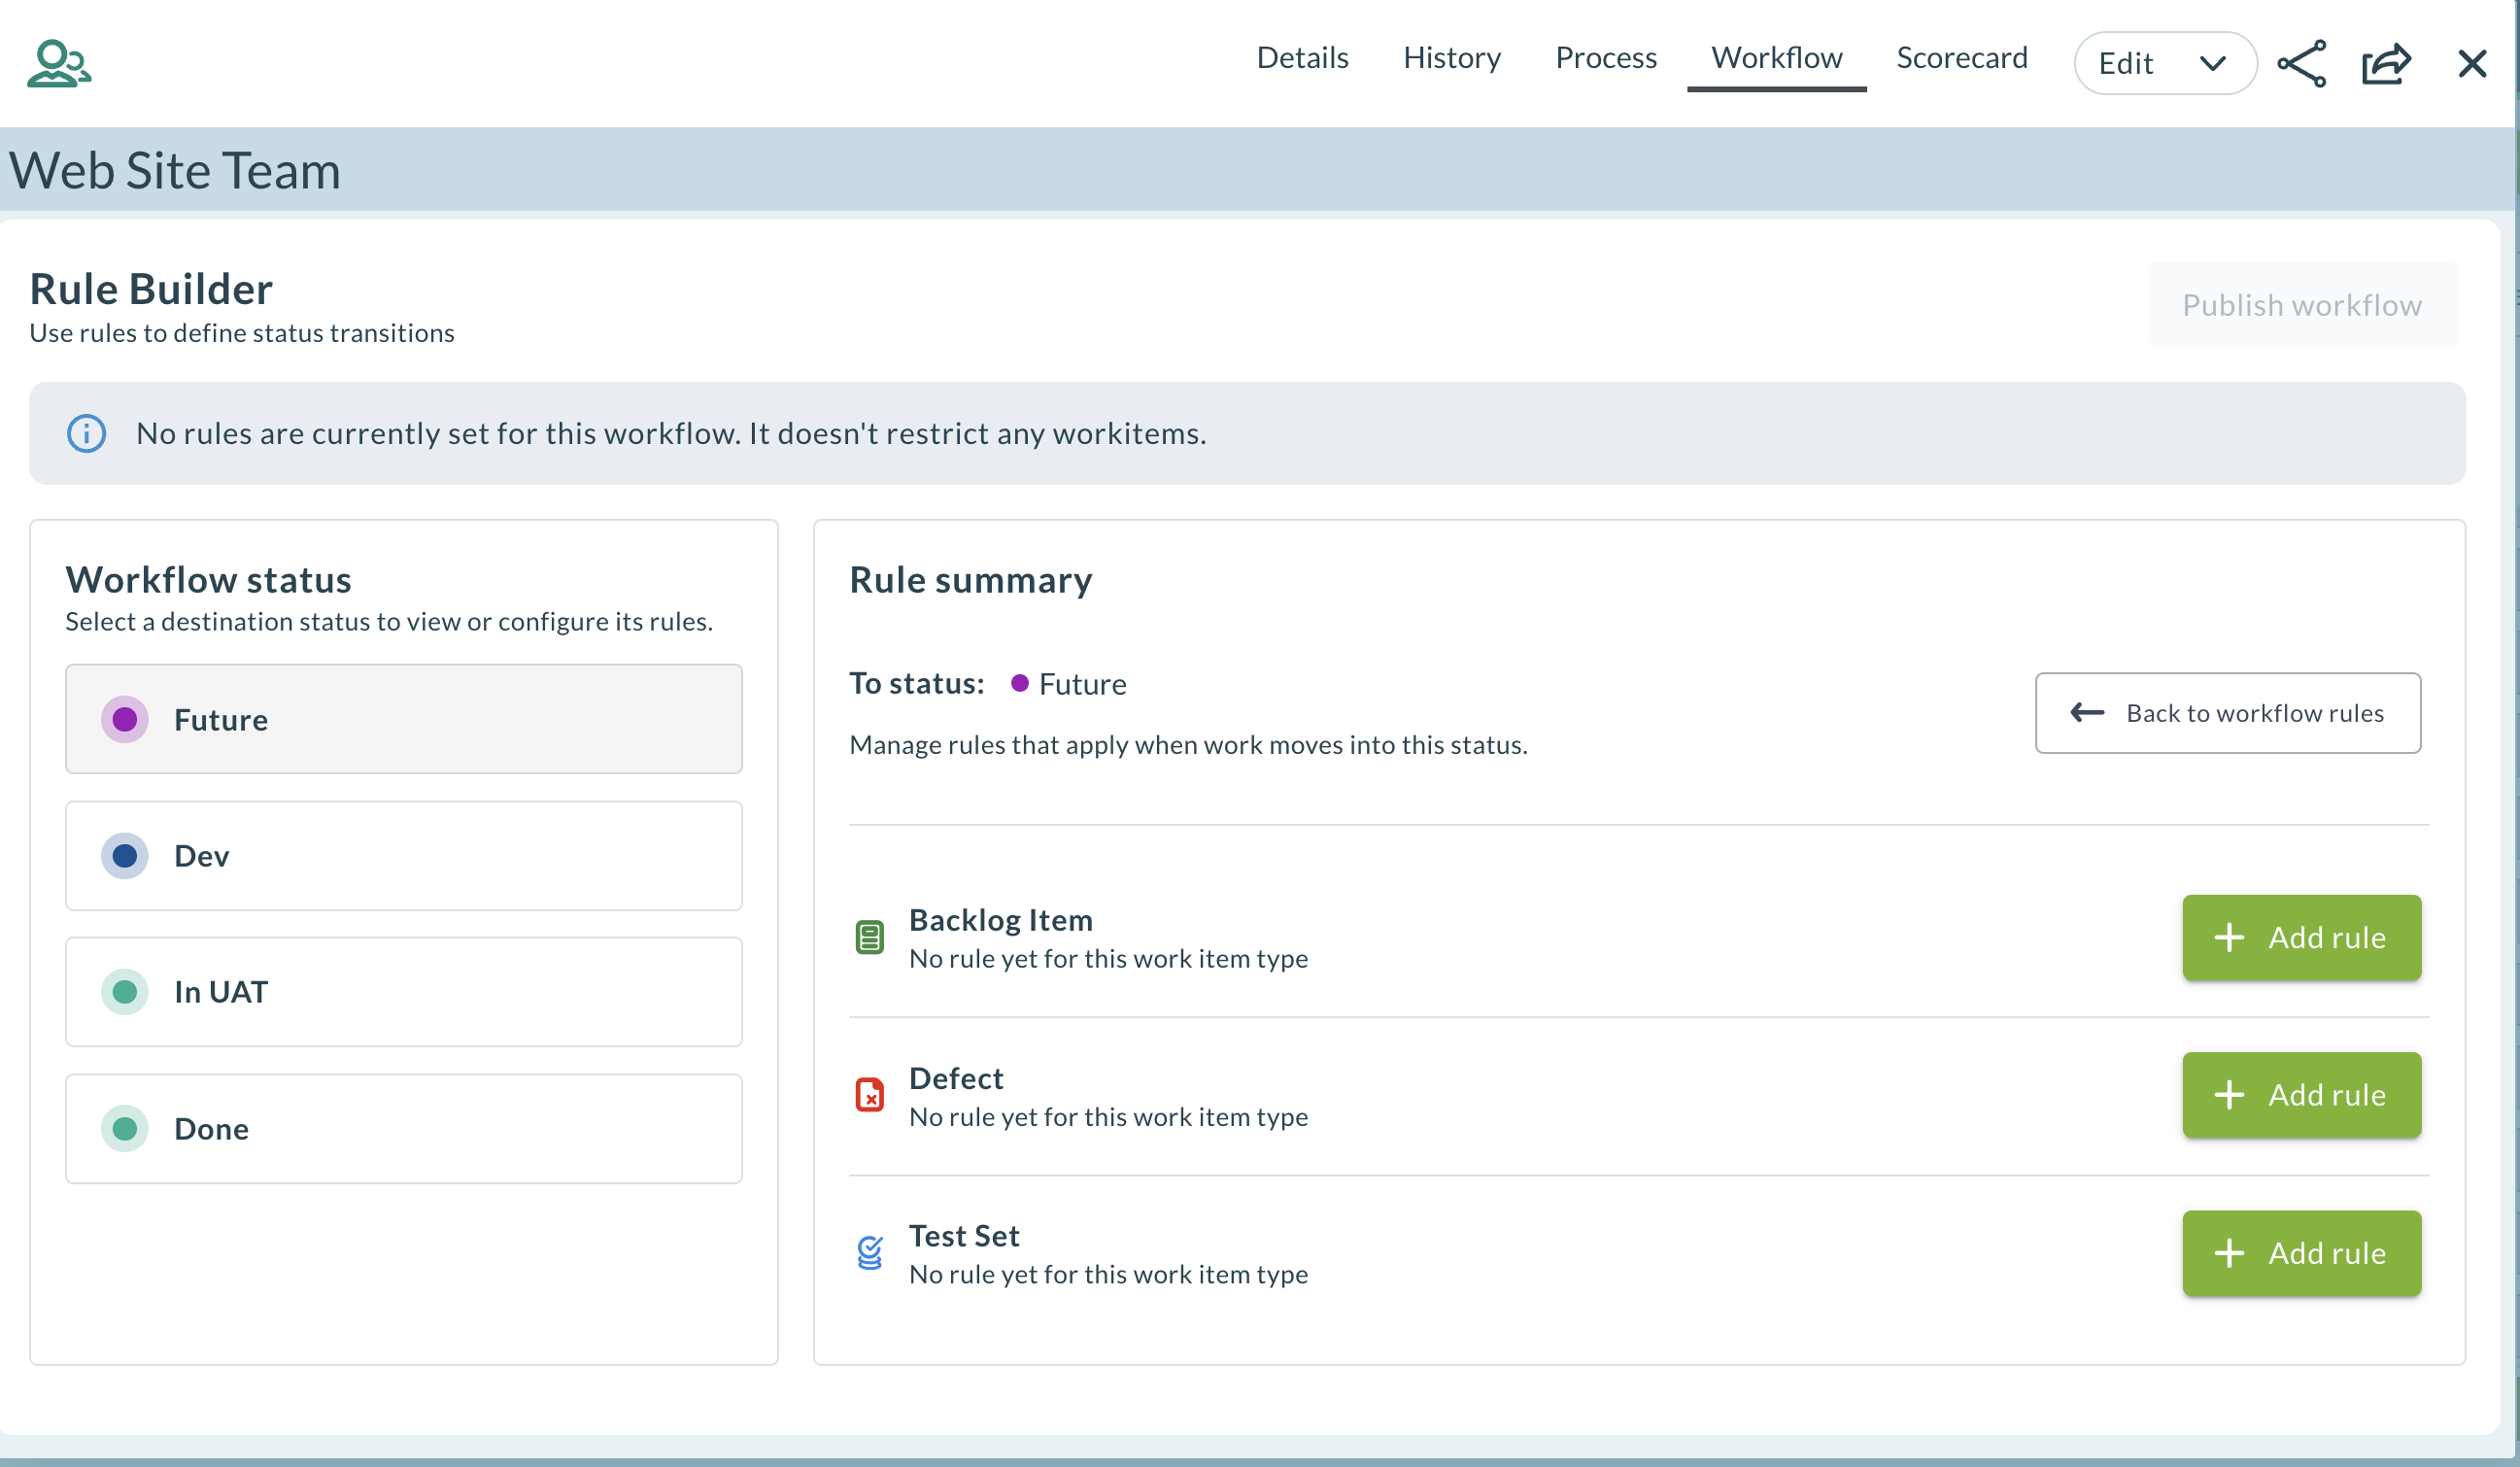Click Back to workflow rules button
The height and width of the screenshot is (1467, 2520).
2227,713
